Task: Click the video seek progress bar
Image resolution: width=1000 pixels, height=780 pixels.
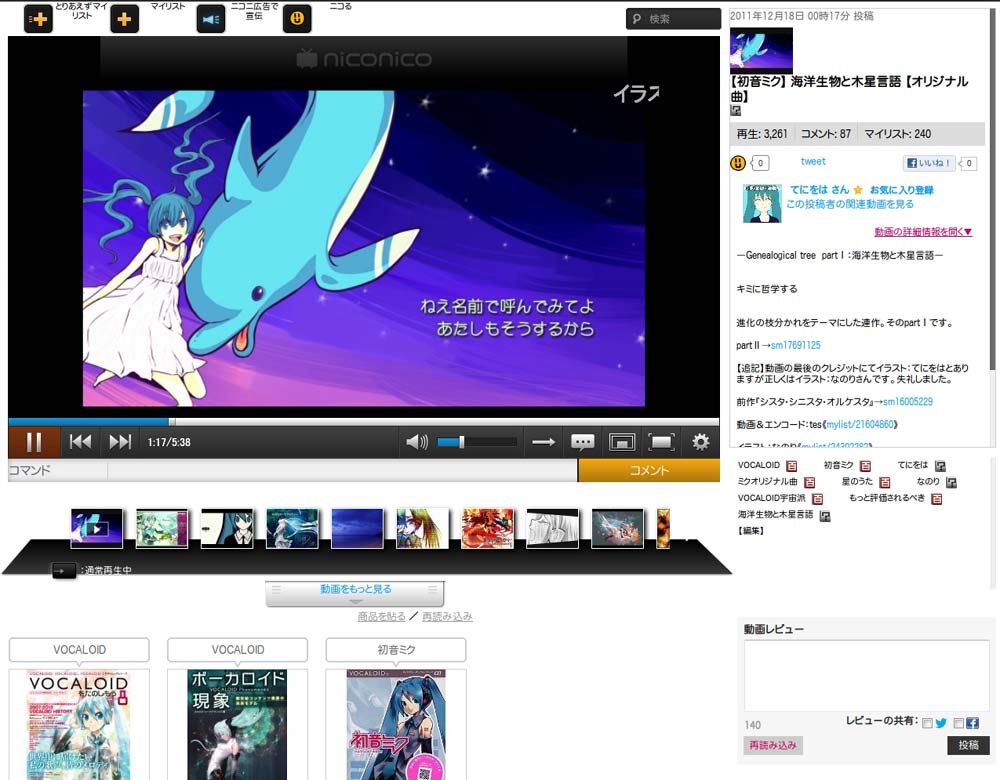Action: pos(364,422)
